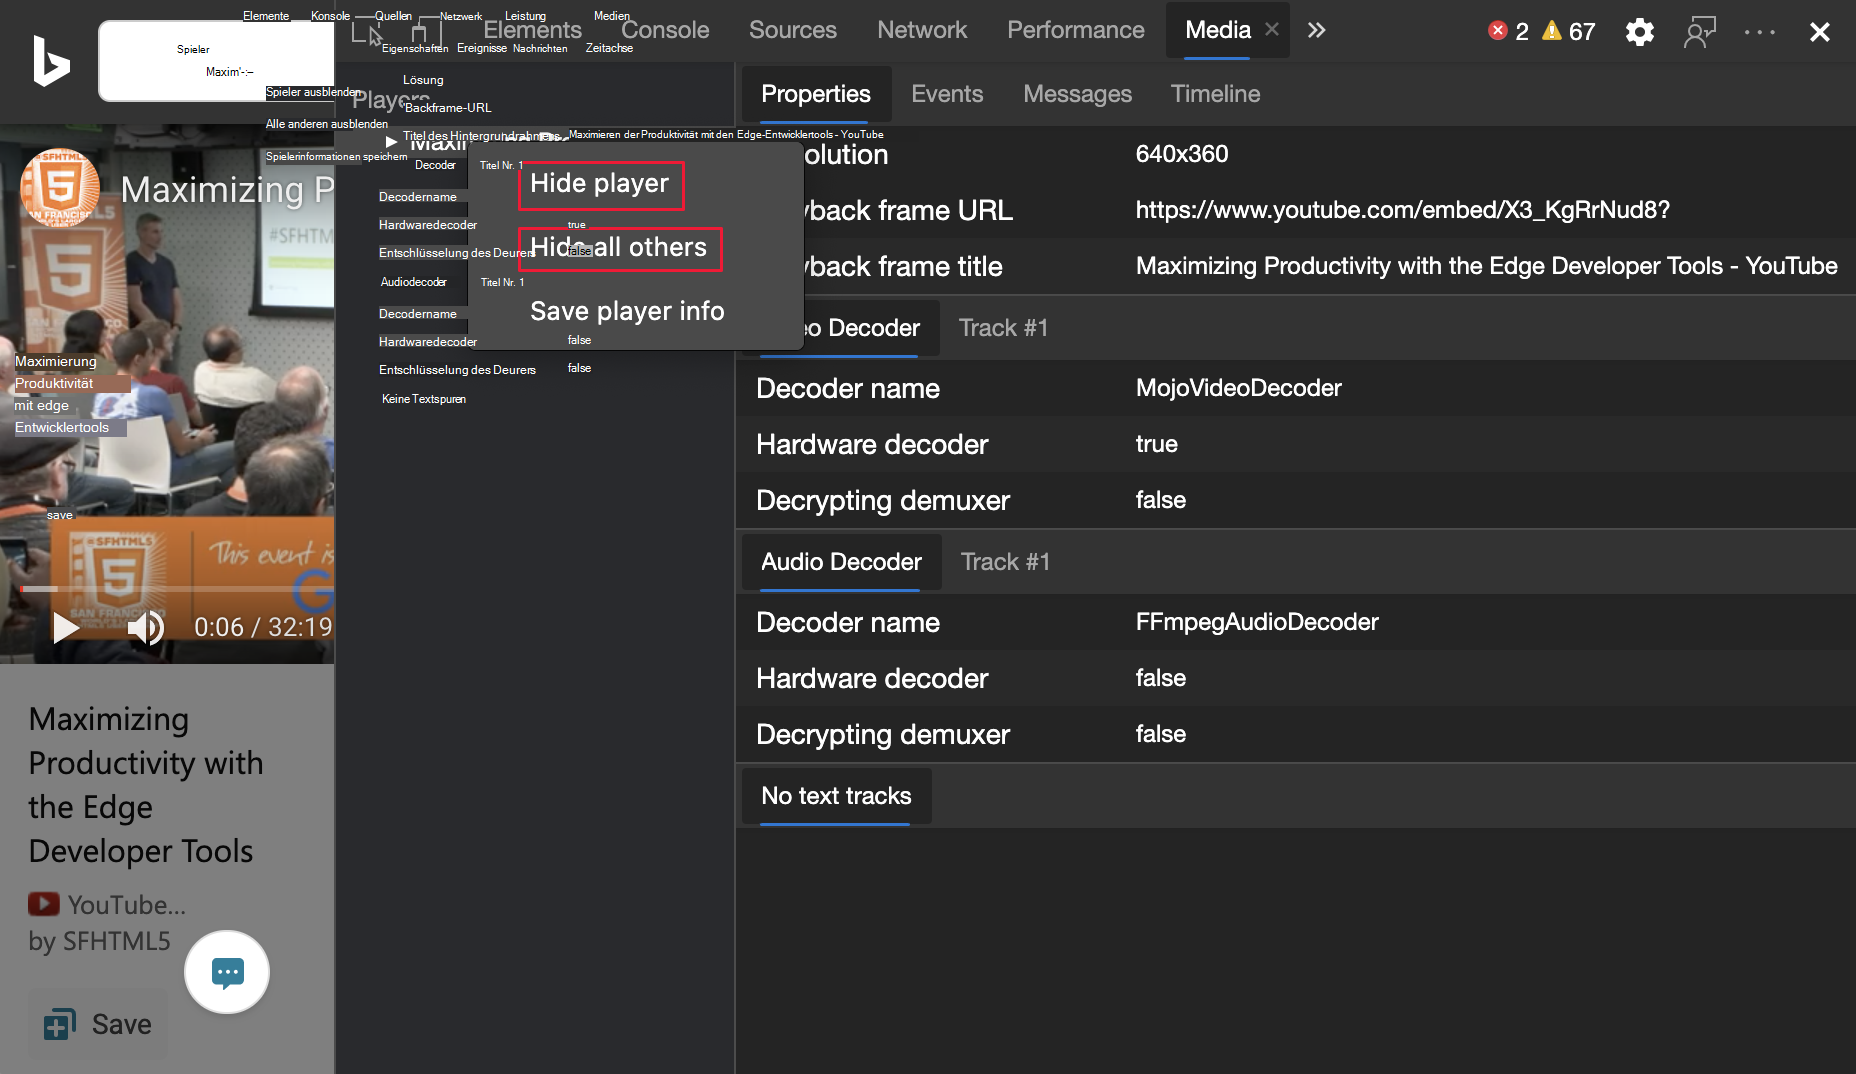Click the Bing logo top-left

point(49,62)
